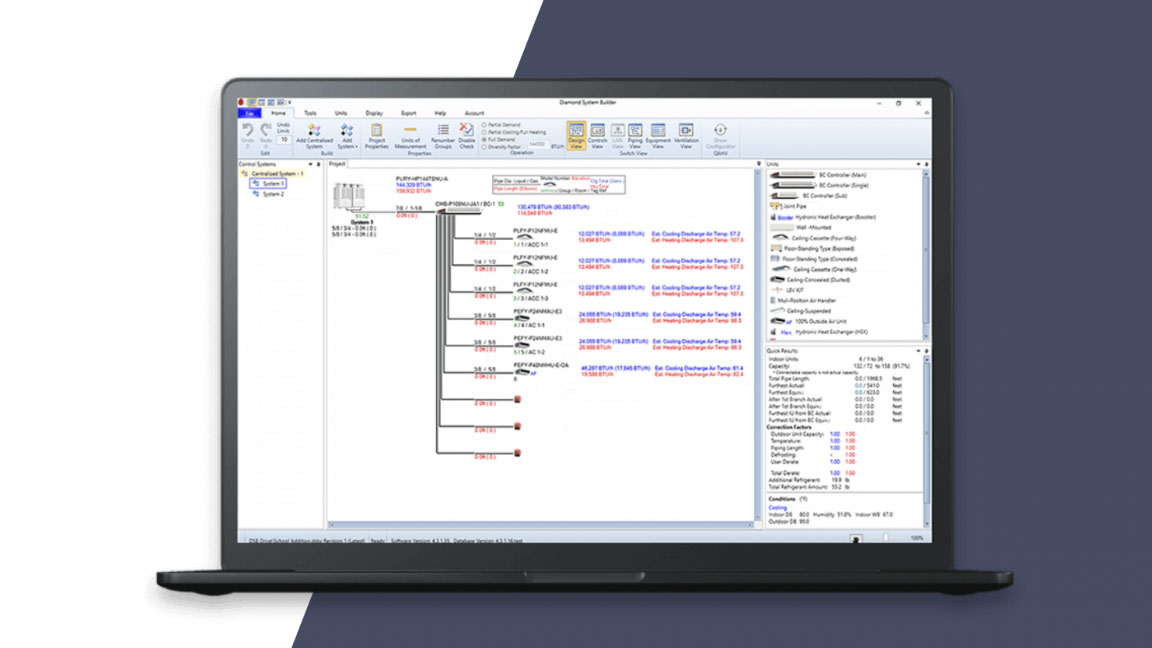Select Diversity Factor radio button
Screen dimensions: 1152x648
(x=484, y=147)
